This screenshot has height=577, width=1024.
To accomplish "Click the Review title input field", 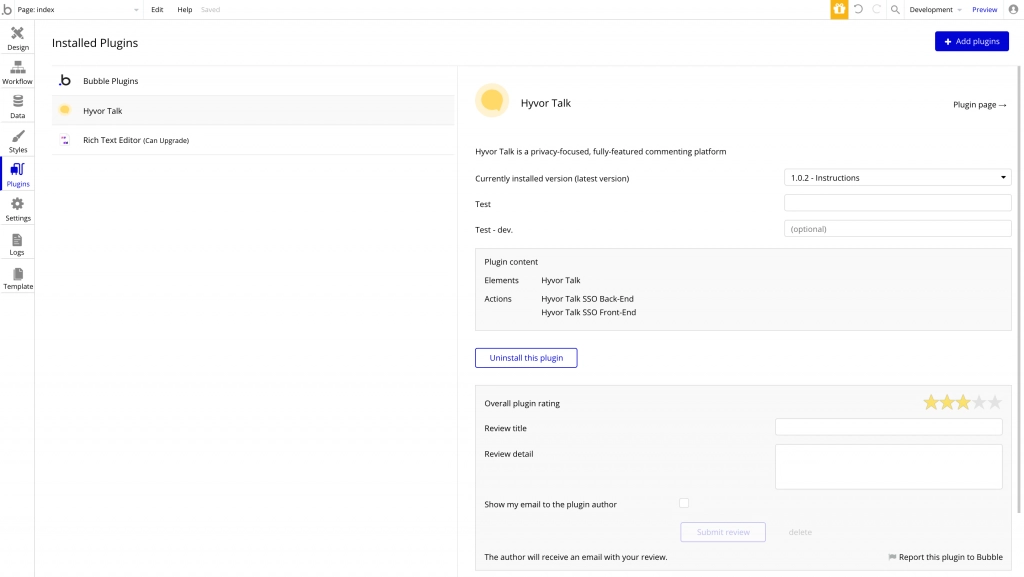I will click(x=888, y=427).
